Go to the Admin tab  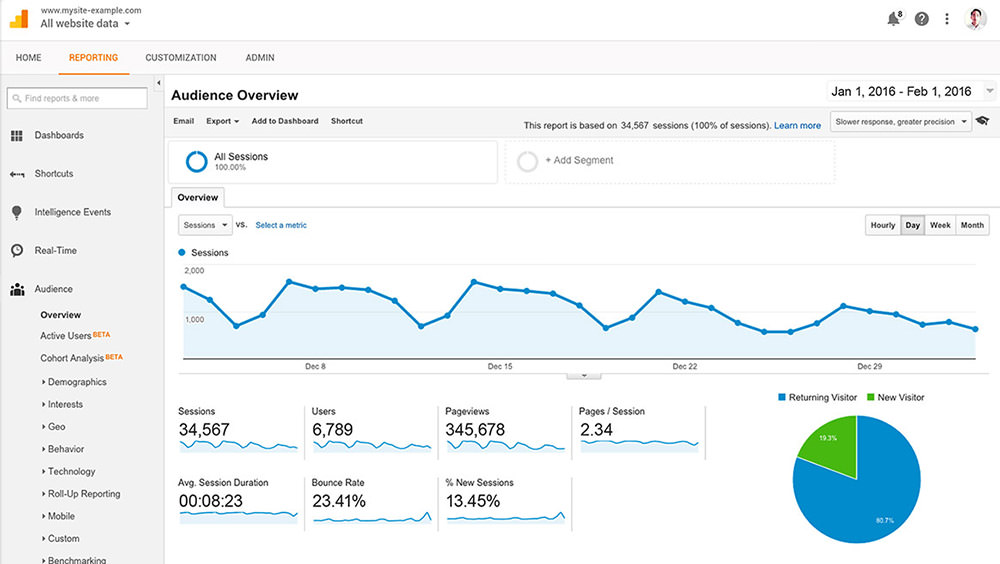pyautogui.click(x=260, y=58)
